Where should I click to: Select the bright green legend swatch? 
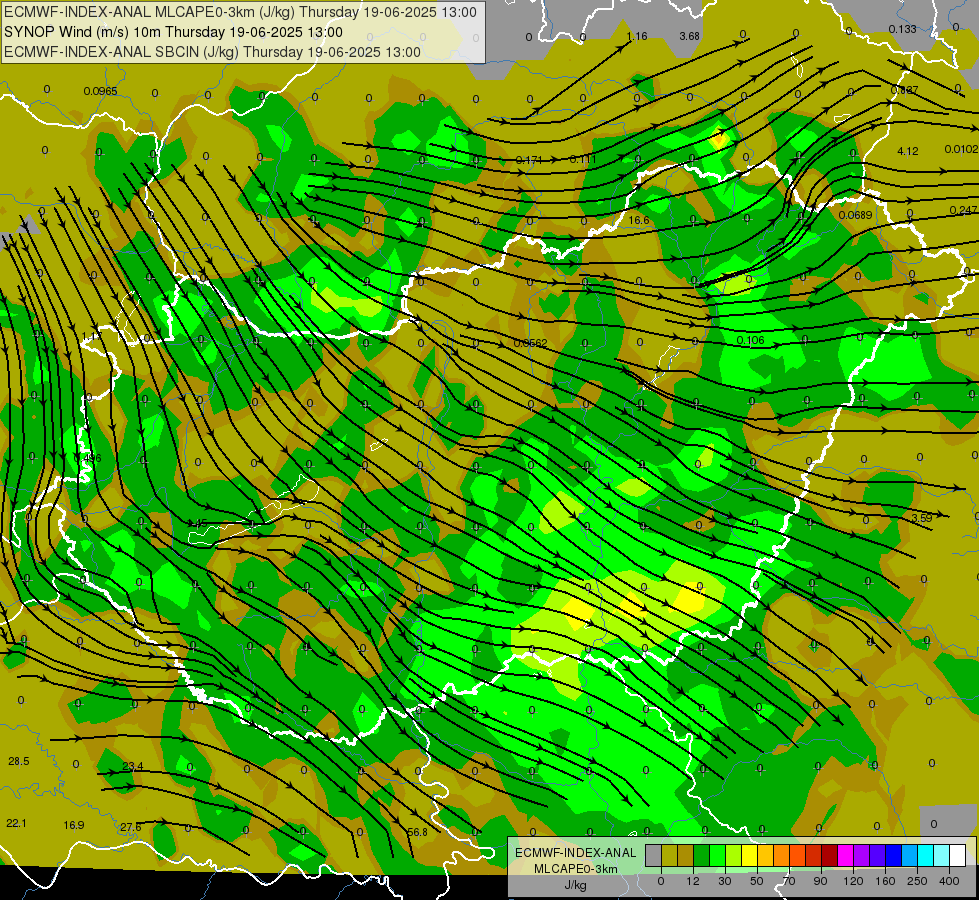[717, 855]
